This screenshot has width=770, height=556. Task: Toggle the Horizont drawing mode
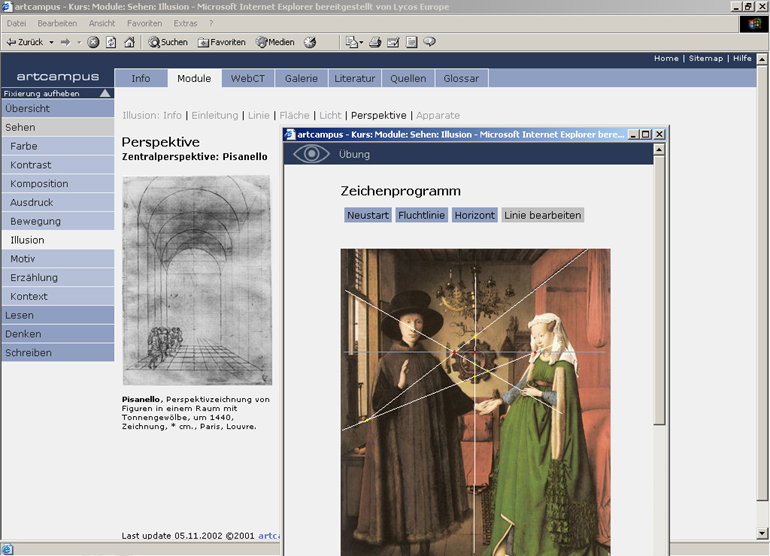(474, 215)
